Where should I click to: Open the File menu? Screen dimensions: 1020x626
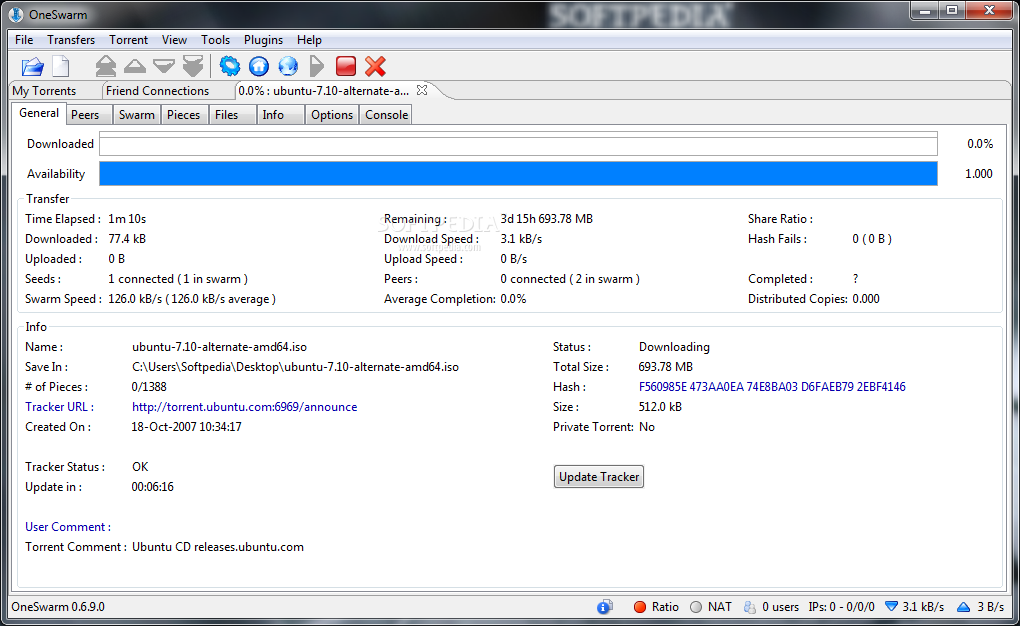24,40
